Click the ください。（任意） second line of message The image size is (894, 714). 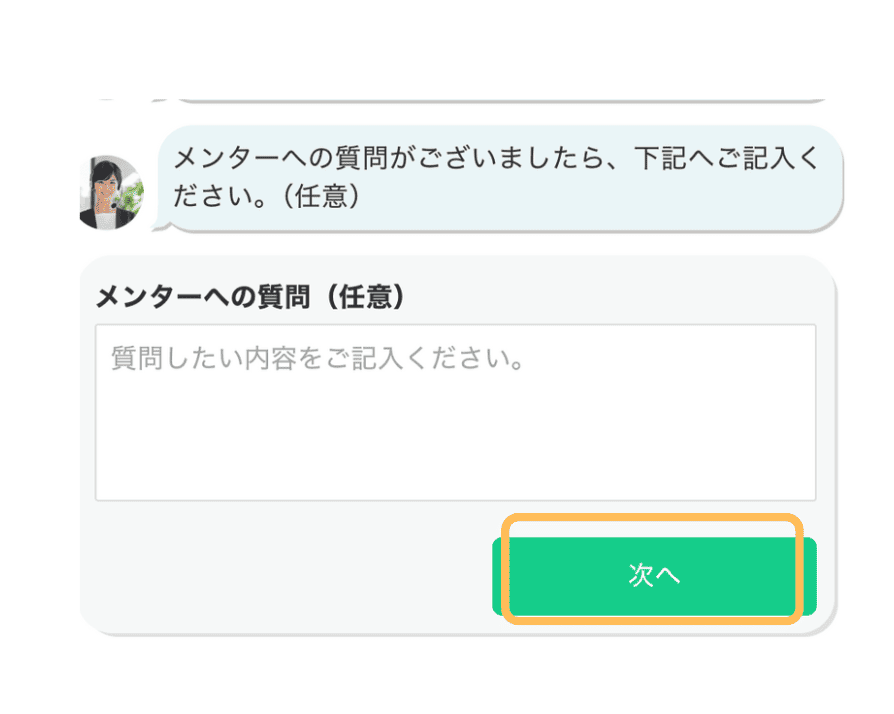[x=266, y=197]
